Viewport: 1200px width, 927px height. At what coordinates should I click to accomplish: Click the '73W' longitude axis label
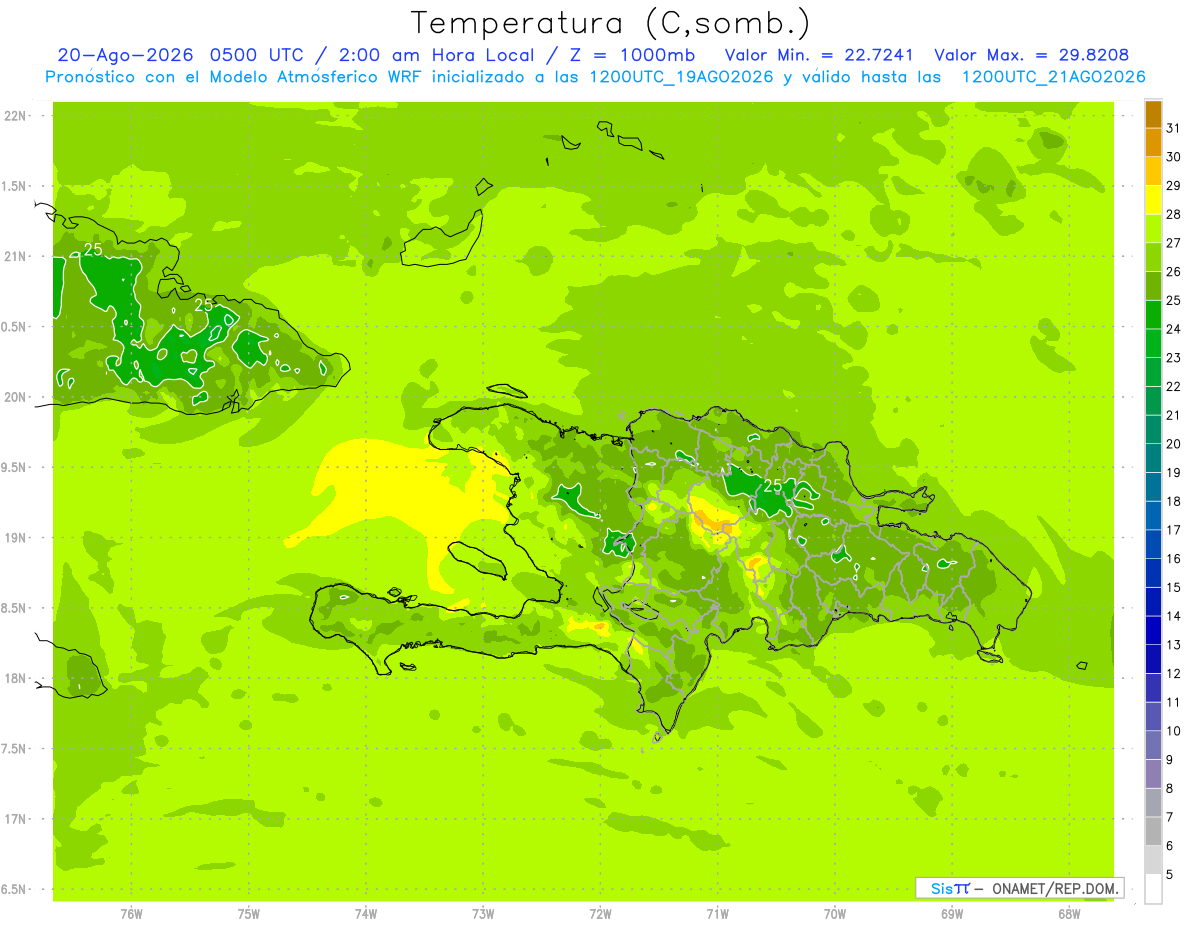pyautogui.click(x=483, y=913)
